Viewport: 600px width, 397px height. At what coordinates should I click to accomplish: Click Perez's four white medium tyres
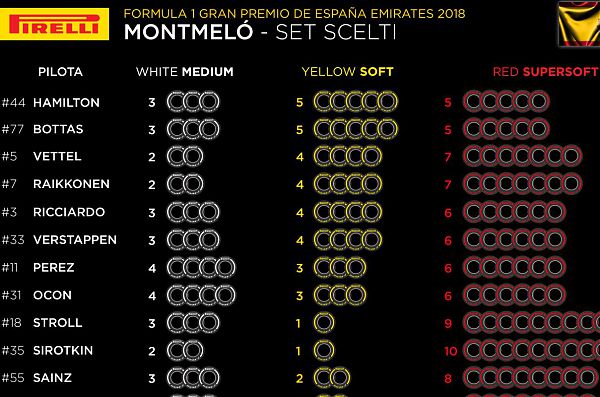201,267
